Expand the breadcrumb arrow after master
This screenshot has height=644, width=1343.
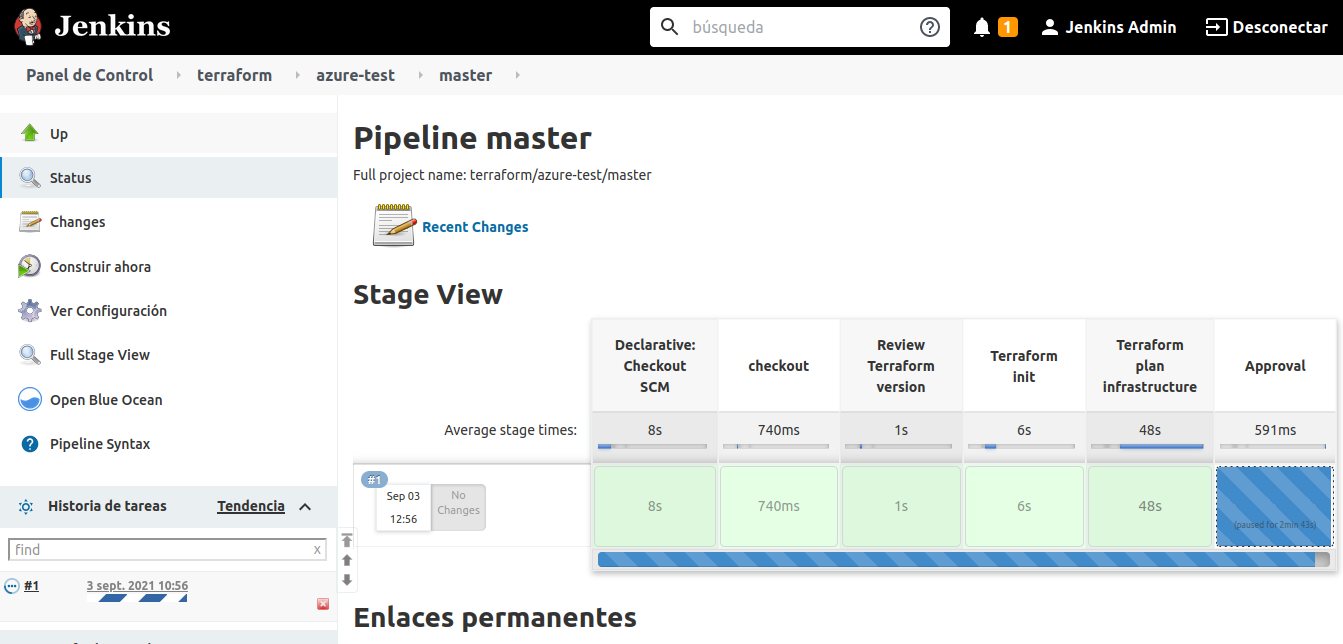[517, 75]
